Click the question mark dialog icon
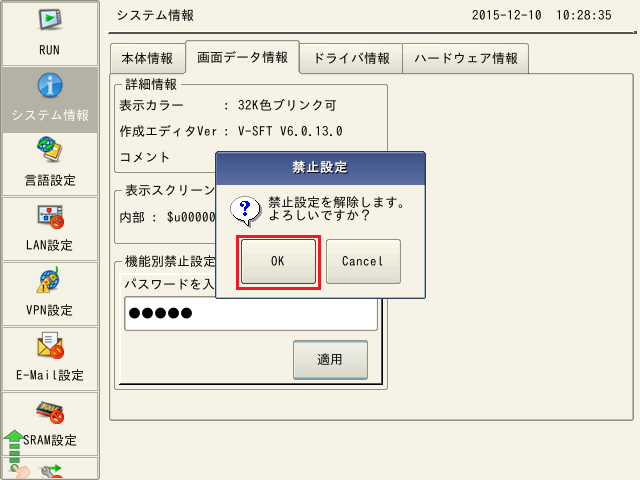 pos(245,209)
